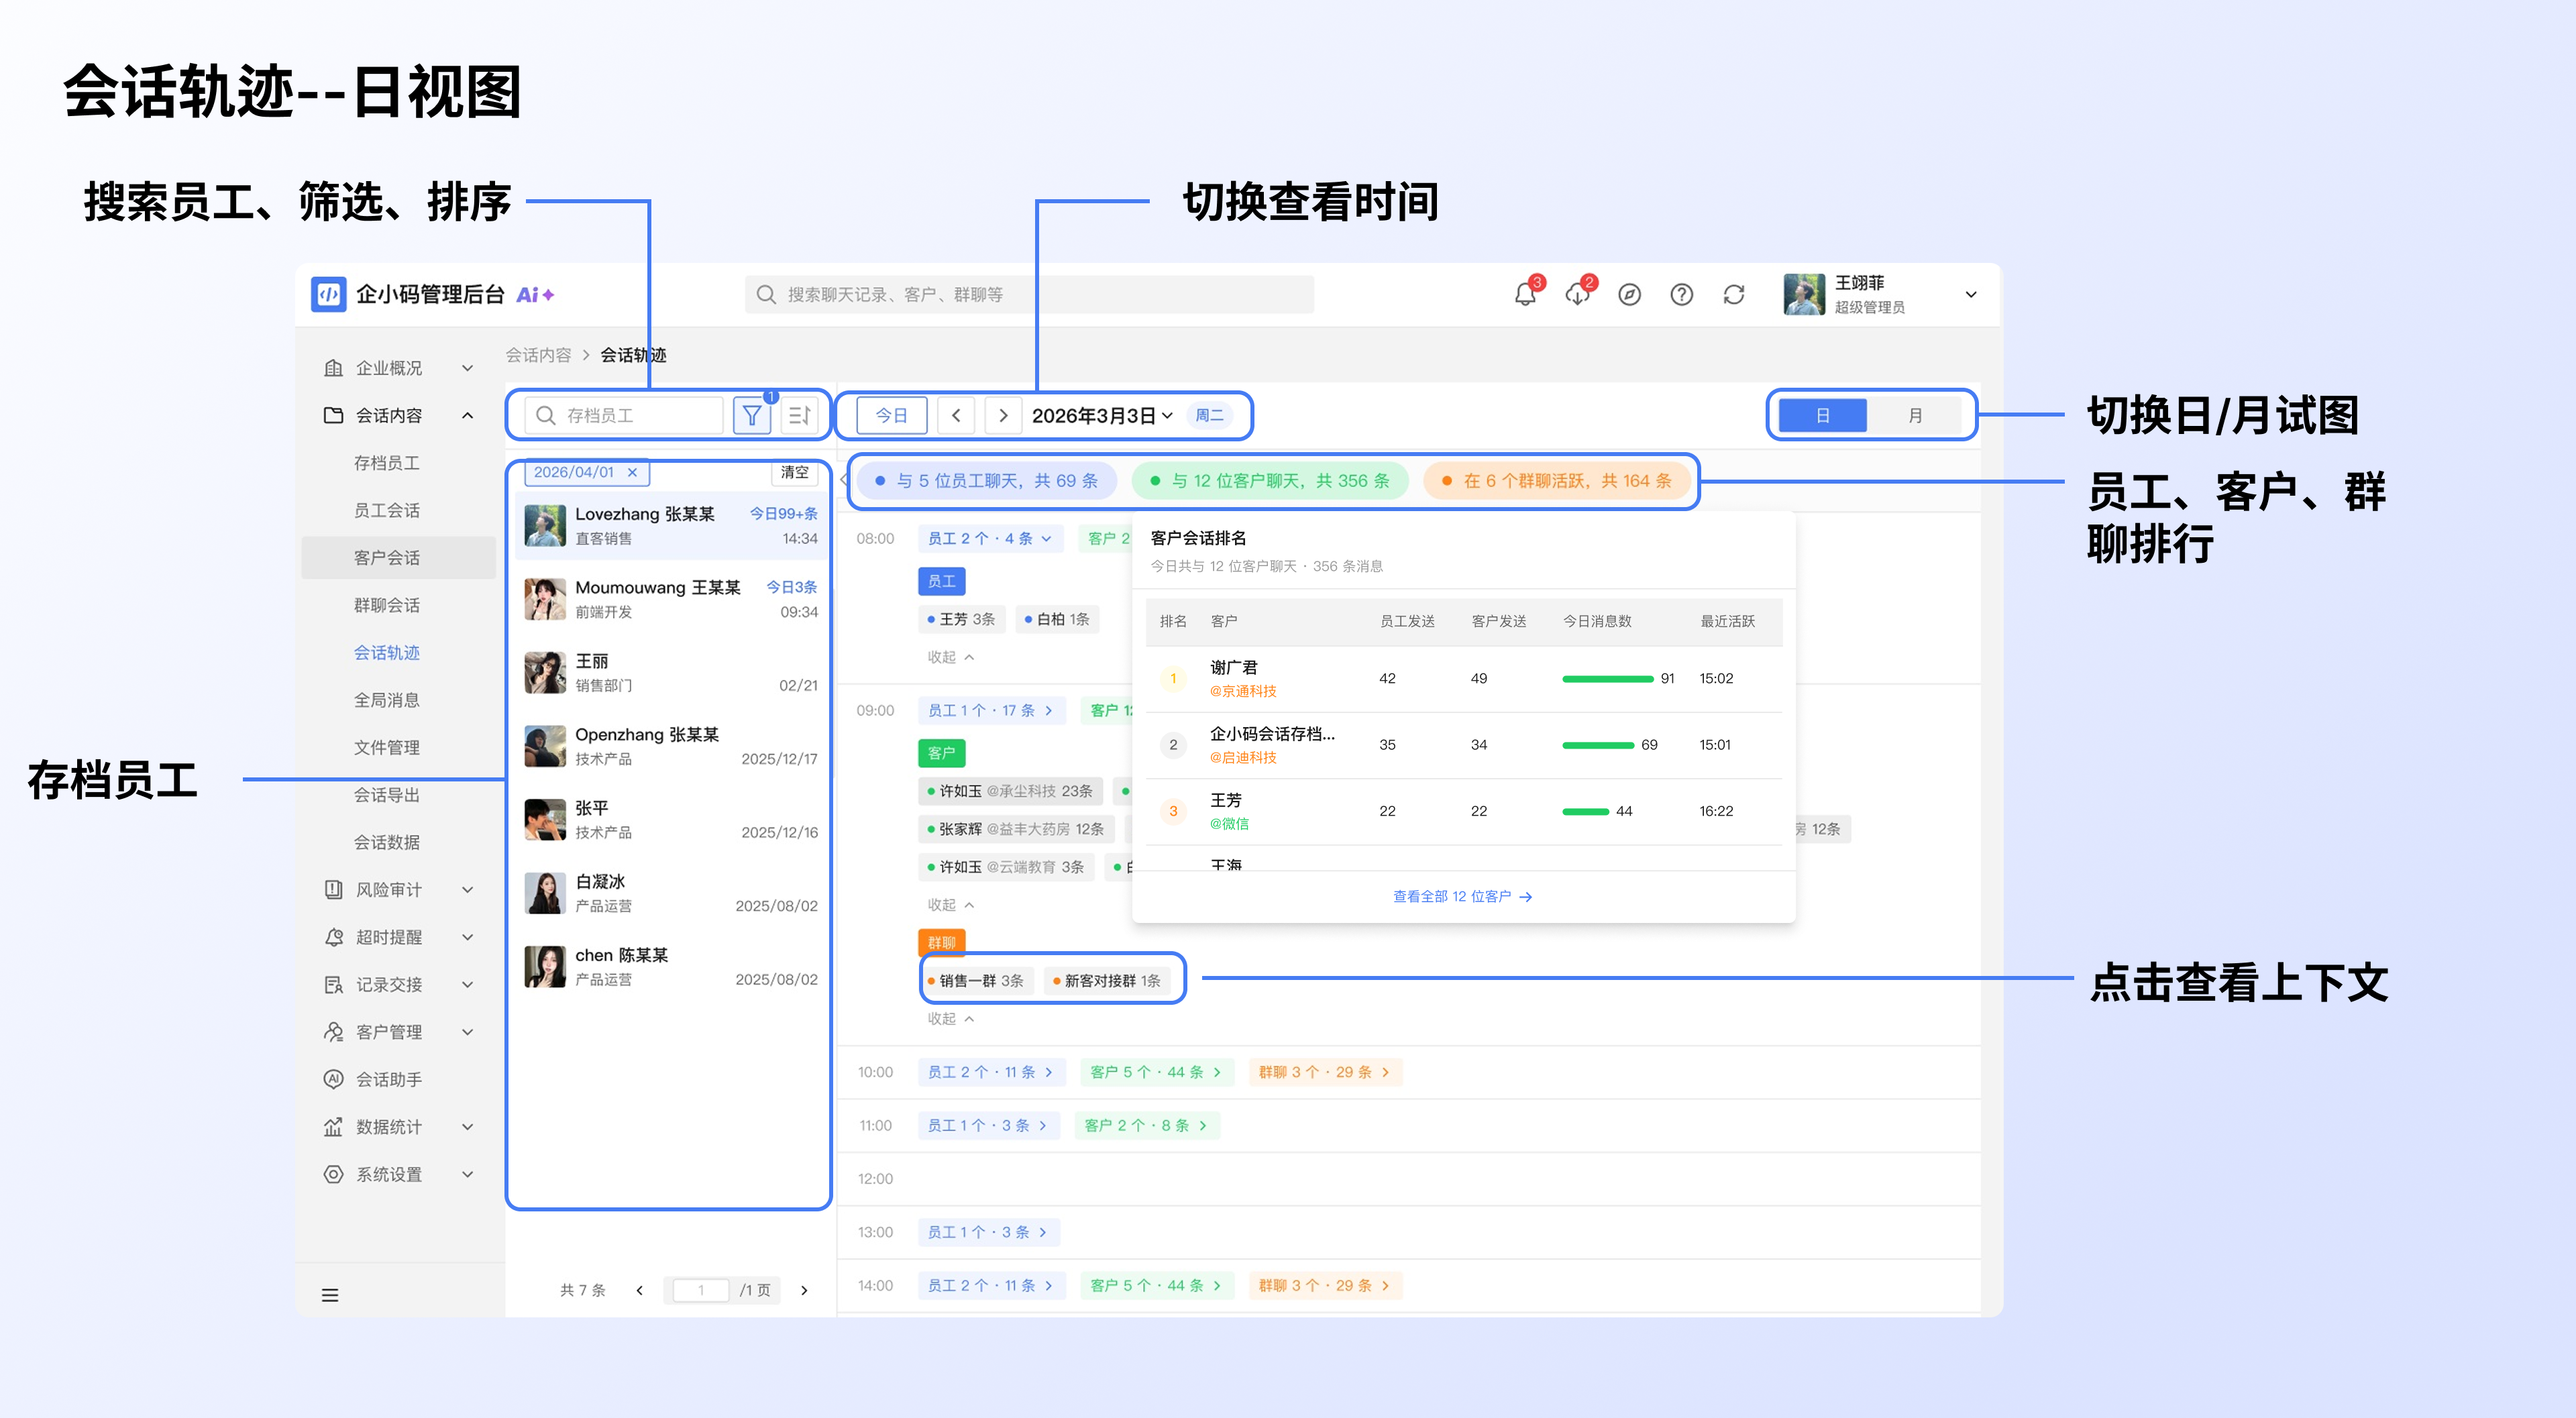Open the employee filter funnel icon
This screenshot has height=1418, width=2576.
click(752, 415)
